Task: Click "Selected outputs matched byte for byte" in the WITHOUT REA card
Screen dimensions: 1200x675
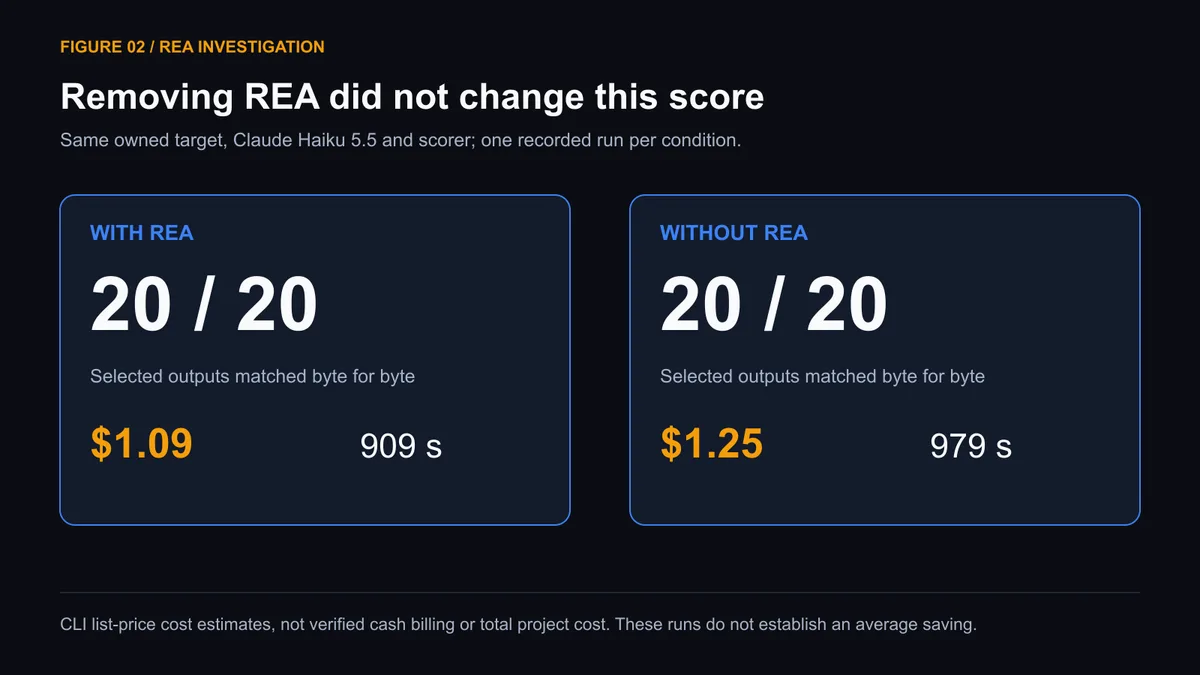Action: (x=822, y=377)
